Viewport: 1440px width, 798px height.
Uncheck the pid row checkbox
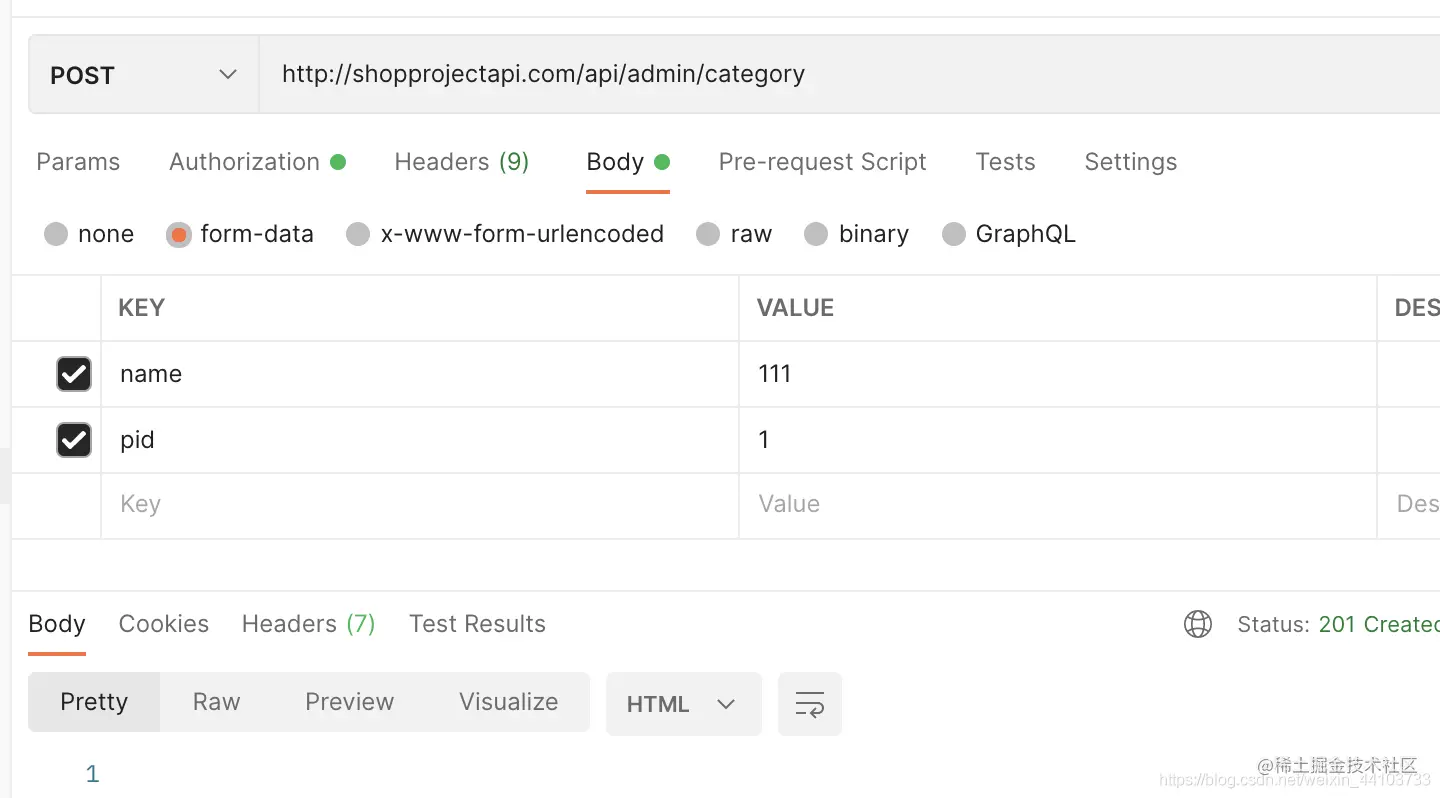click(74, 440)
